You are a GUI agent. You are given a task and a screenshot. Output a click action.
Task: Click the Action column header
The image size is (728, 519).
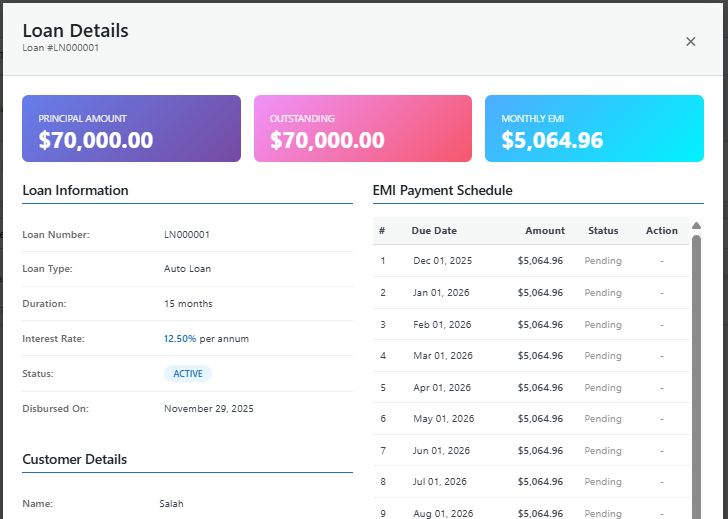click(x=661, y=231)
